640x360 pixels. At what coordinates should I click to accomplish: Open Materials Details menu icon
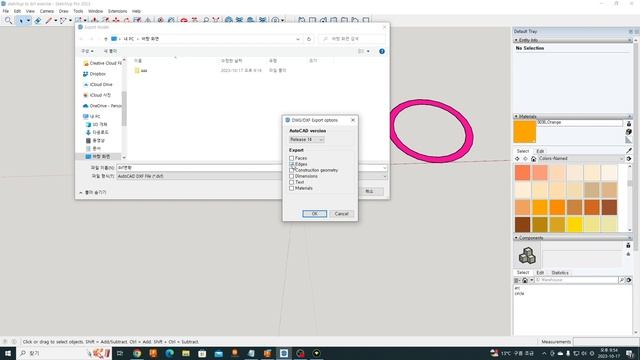point(629,158)
